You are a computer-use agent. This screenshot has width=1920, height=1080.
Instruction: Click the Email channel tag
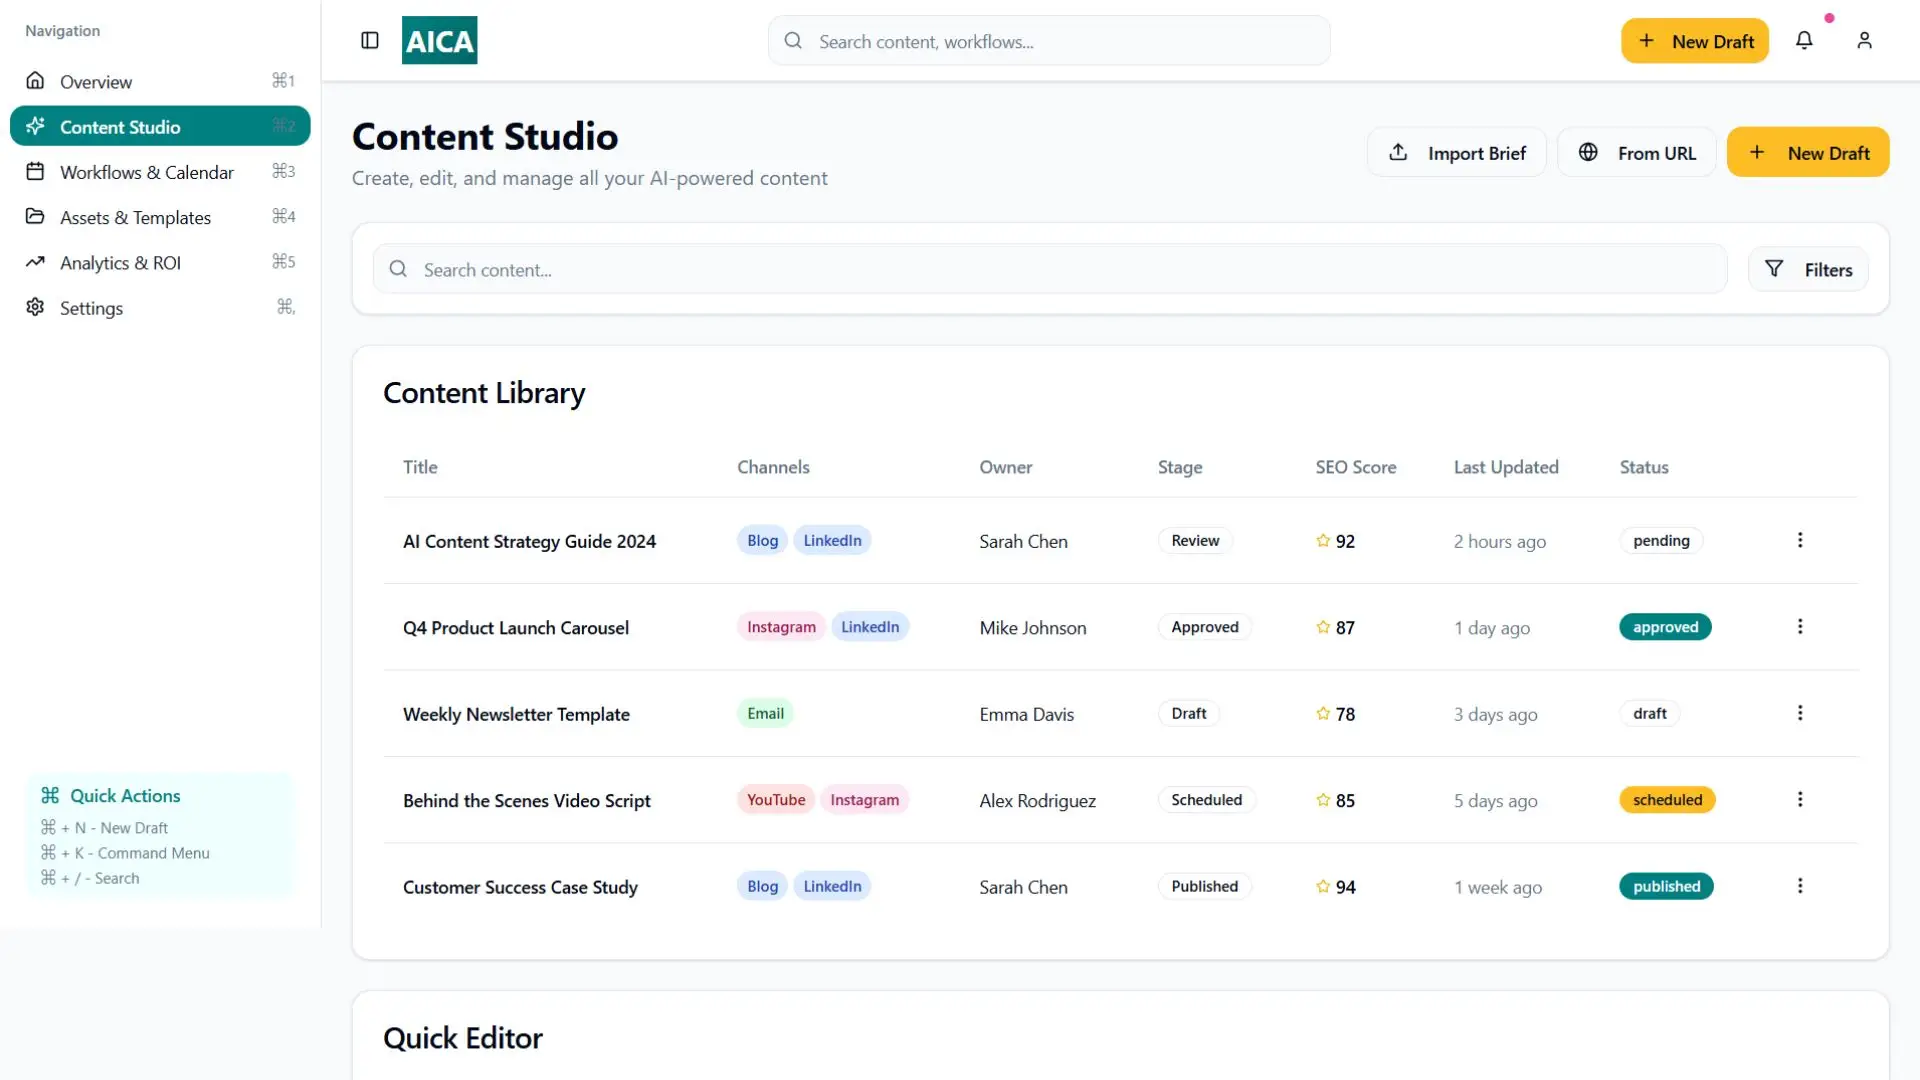[765, 713]
